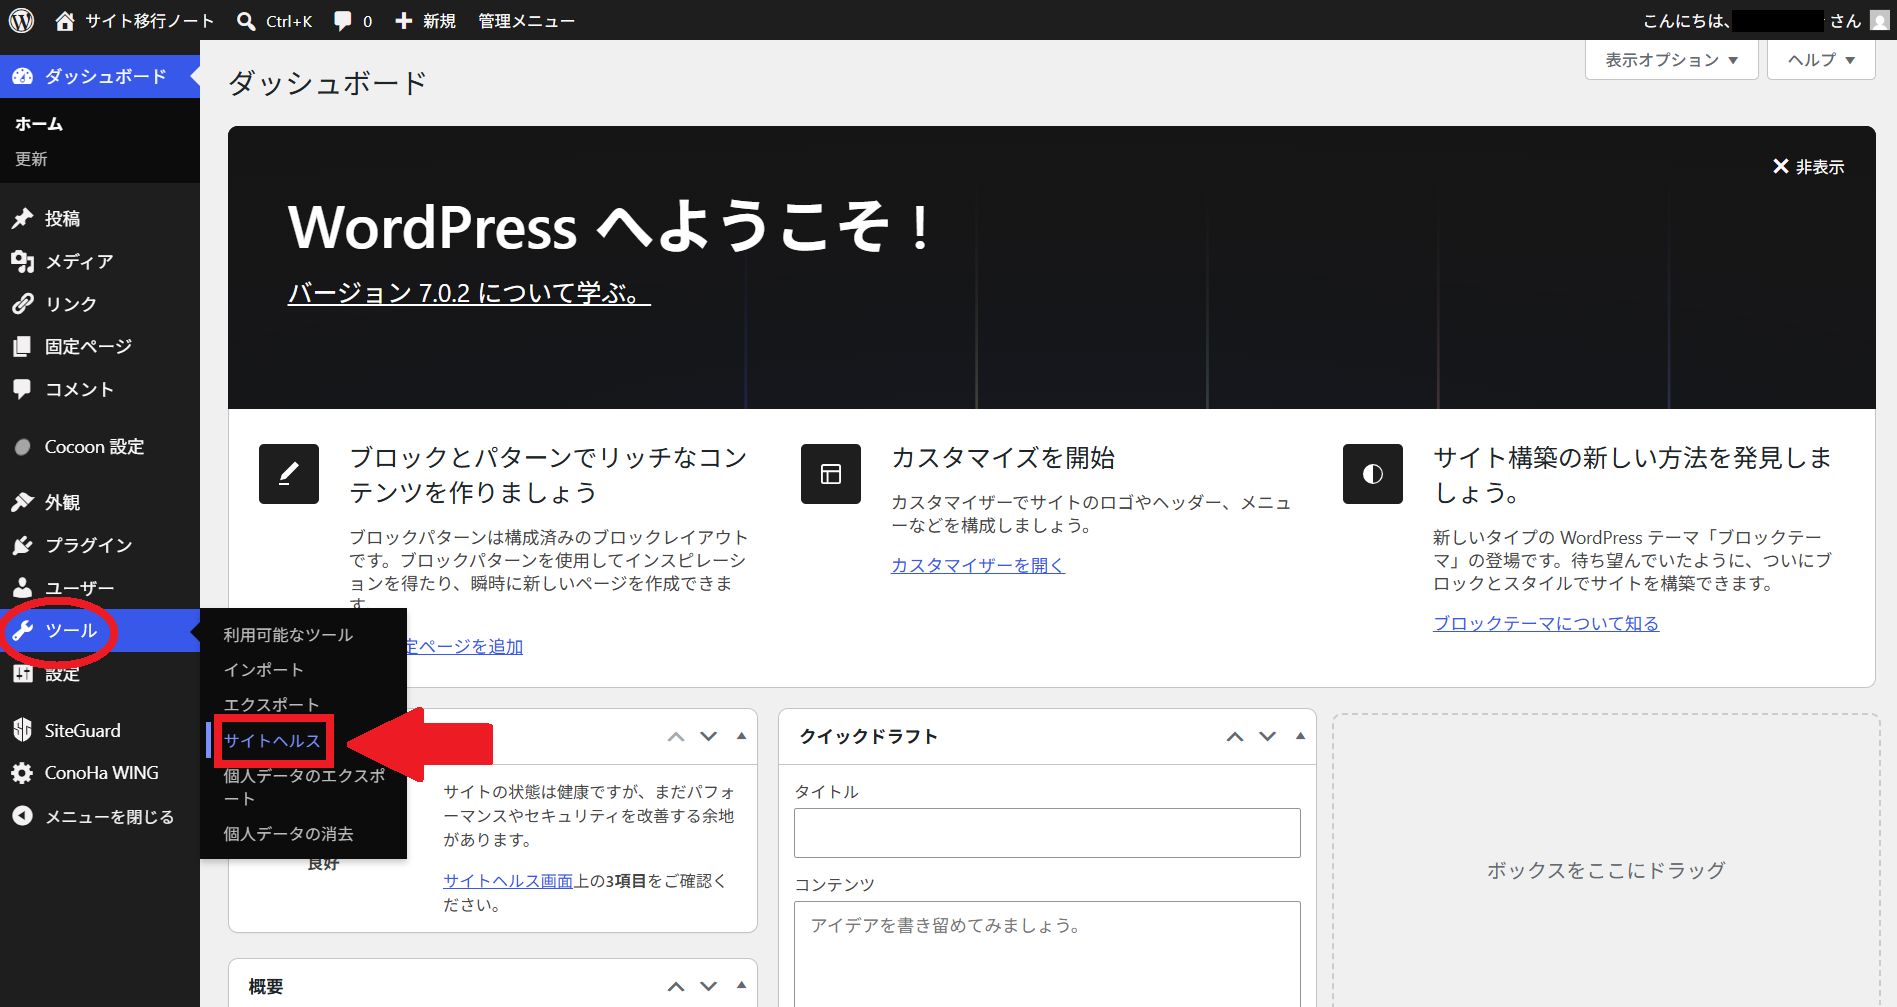The width and height of the screenshot is (1897, 1007).
Task: Open 固定ページ icon in sidebar
Action: (x=22, y=346)
